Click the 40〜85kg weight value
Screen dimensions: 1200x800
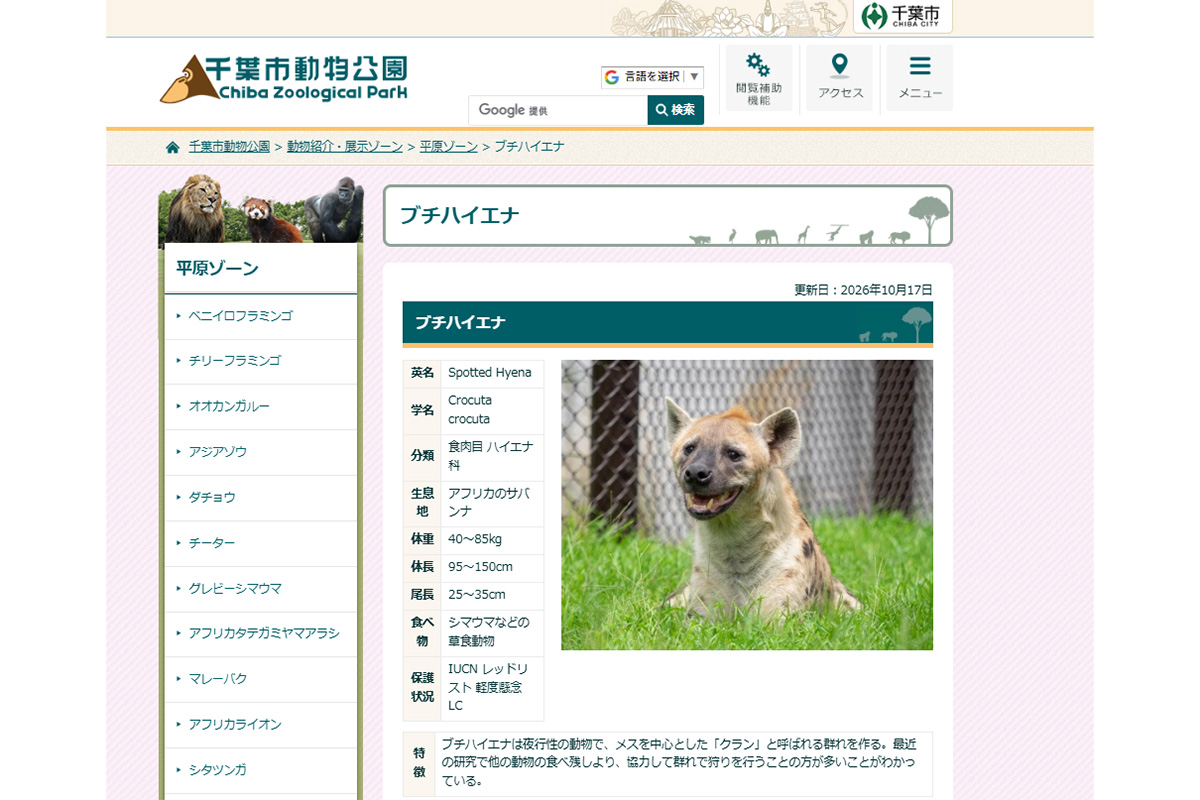(x=492, y=540)
